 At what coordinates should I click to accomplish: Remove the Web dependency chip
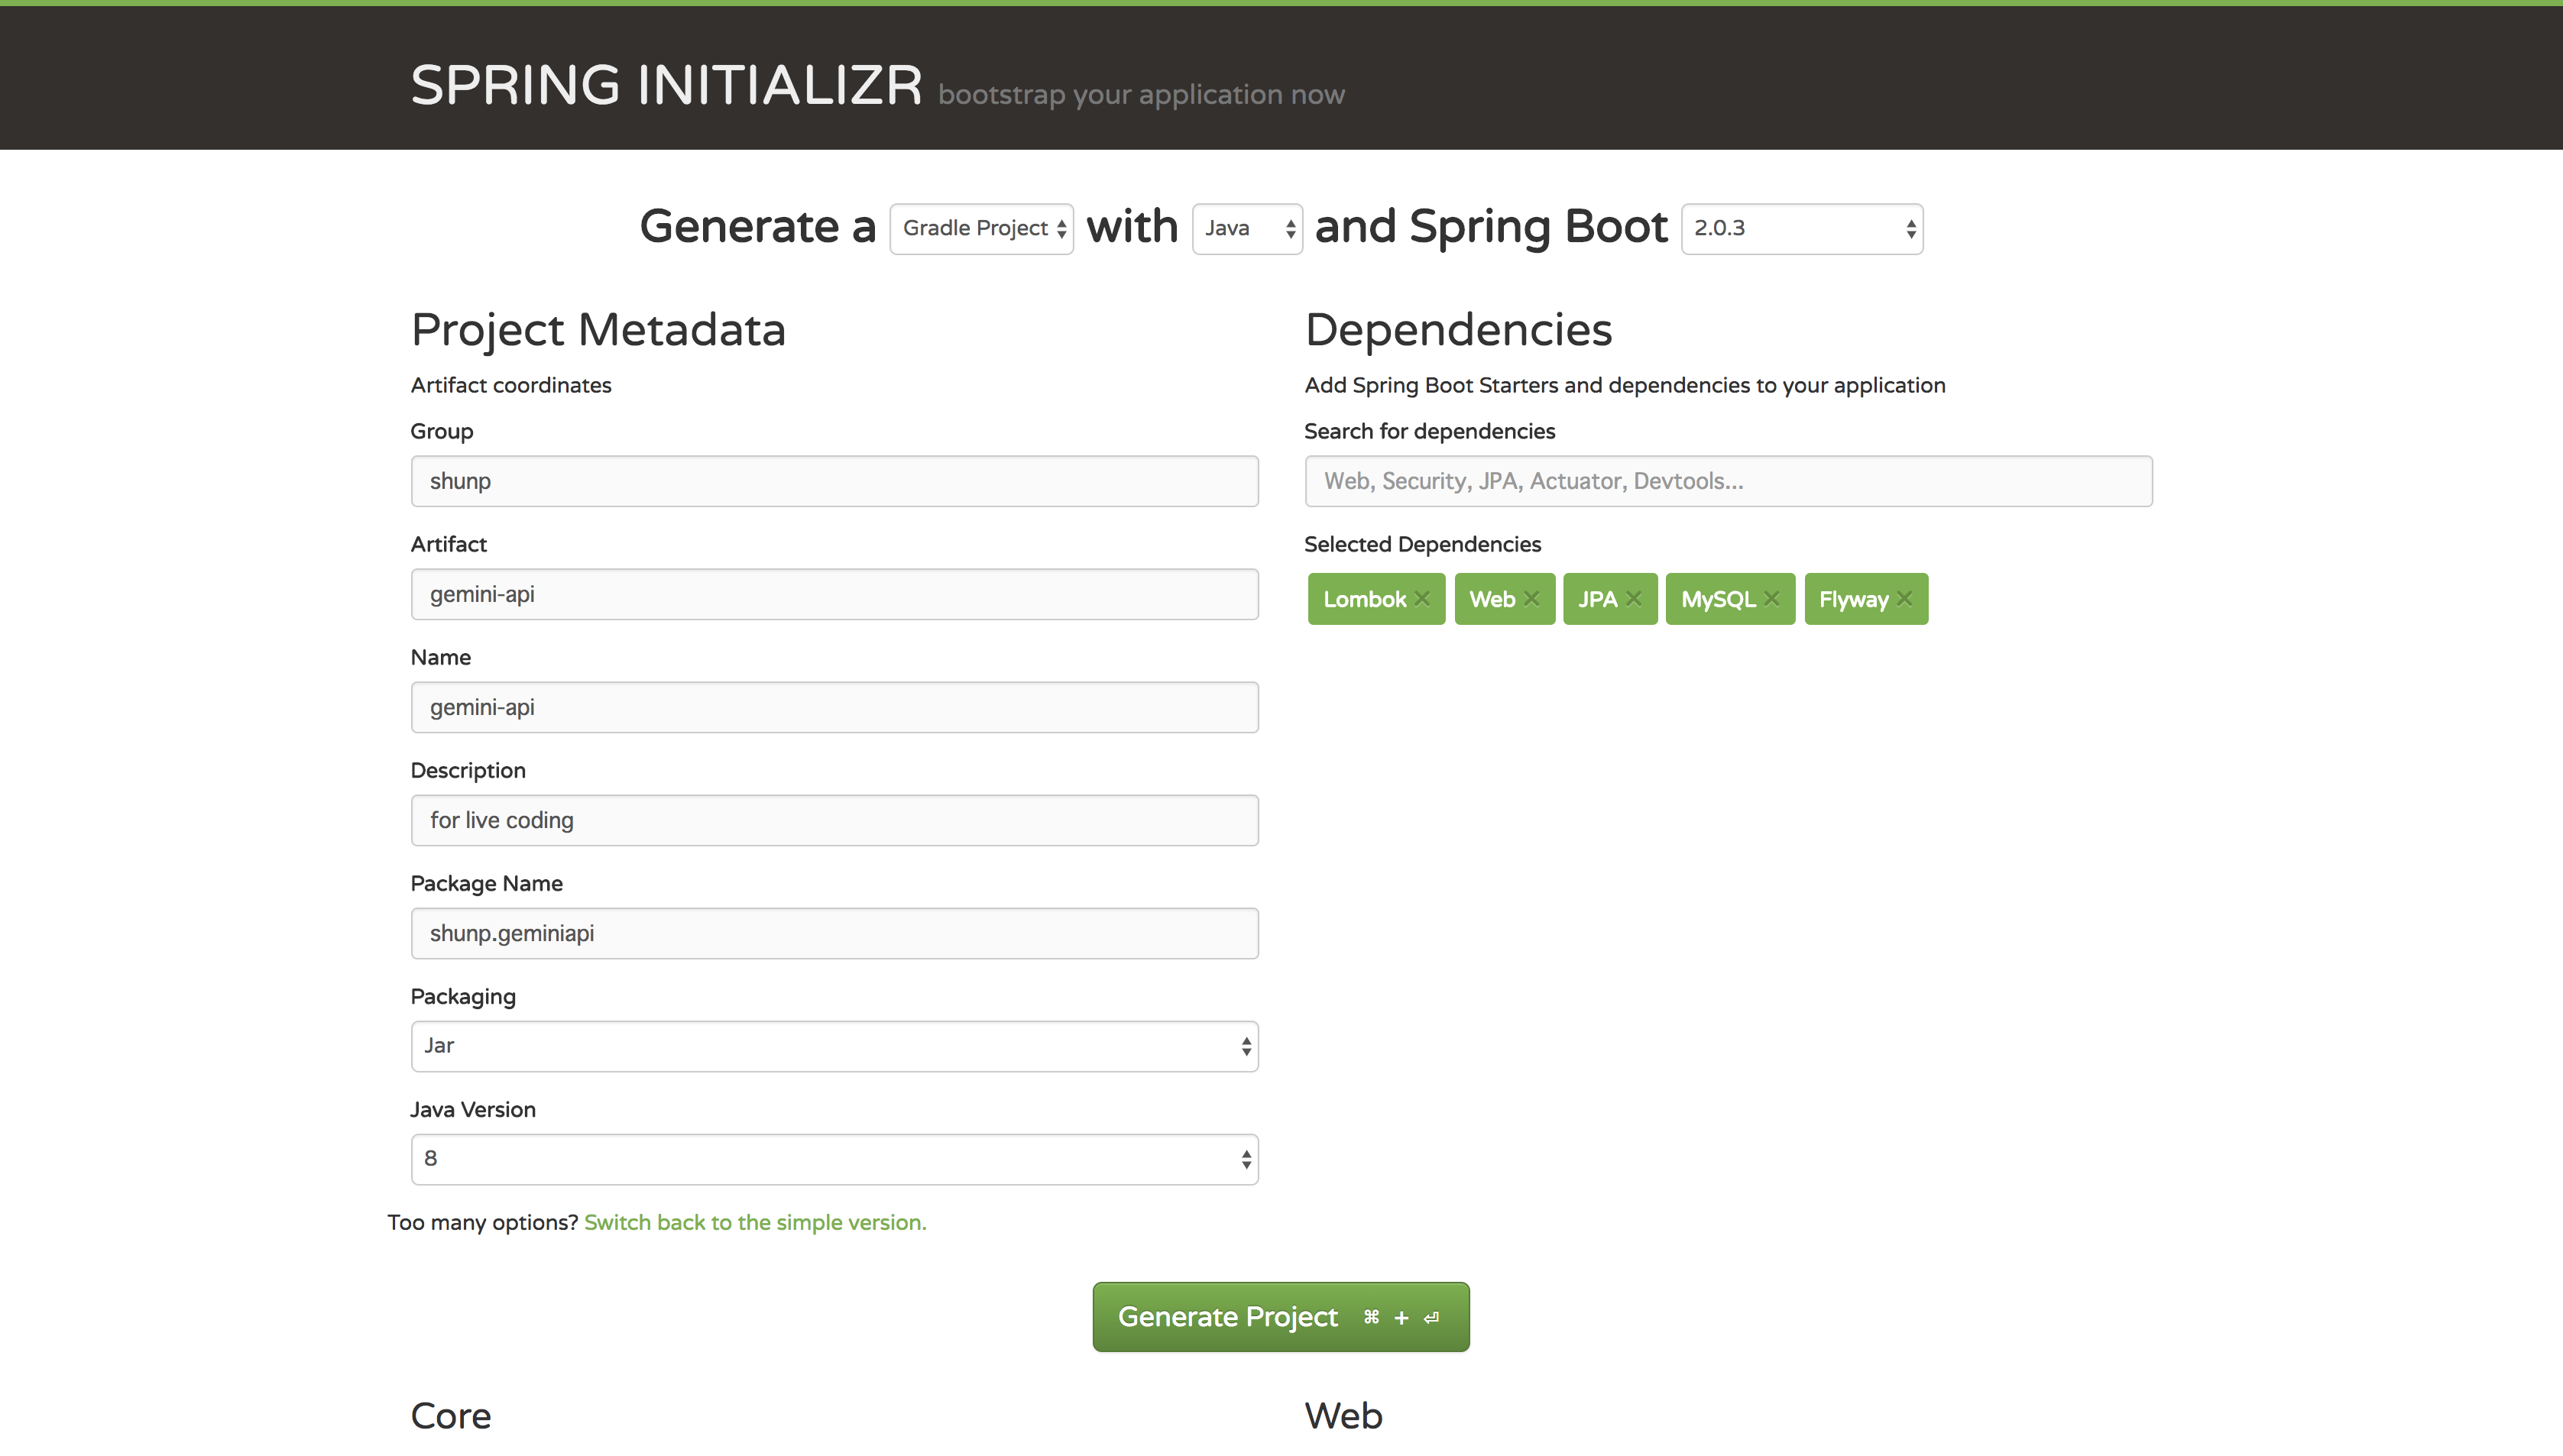pyautogui.click(x=1532, y=598)
